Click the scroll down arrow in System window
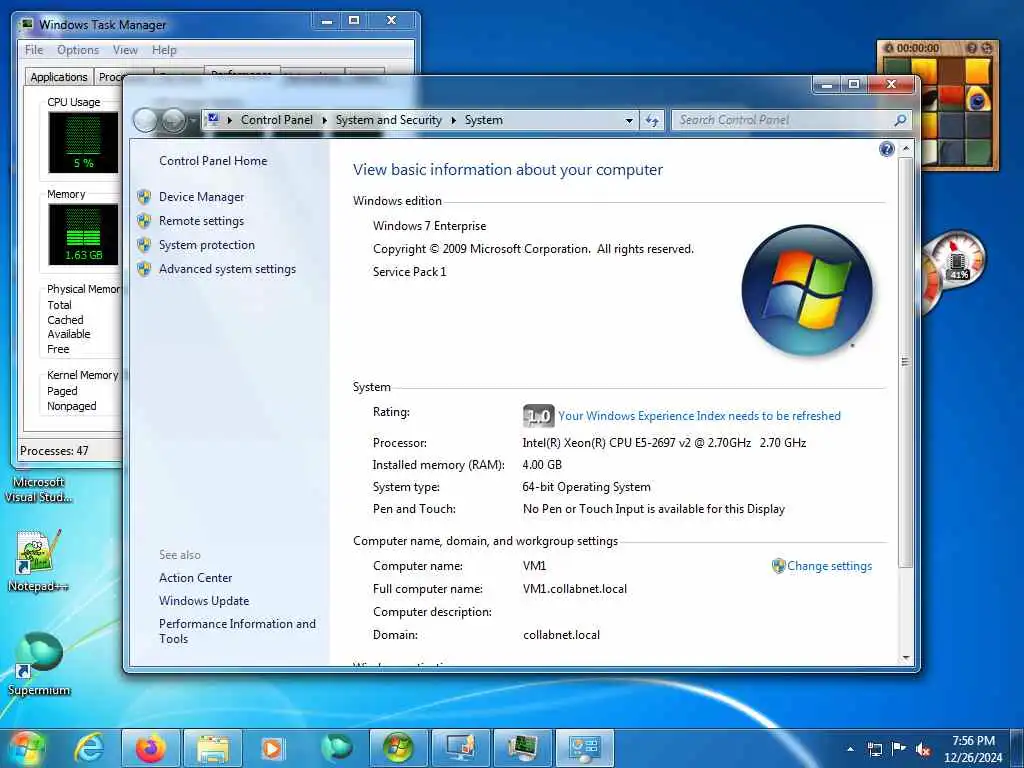Viewport: 1024px width, 768px height. (905, 658)
